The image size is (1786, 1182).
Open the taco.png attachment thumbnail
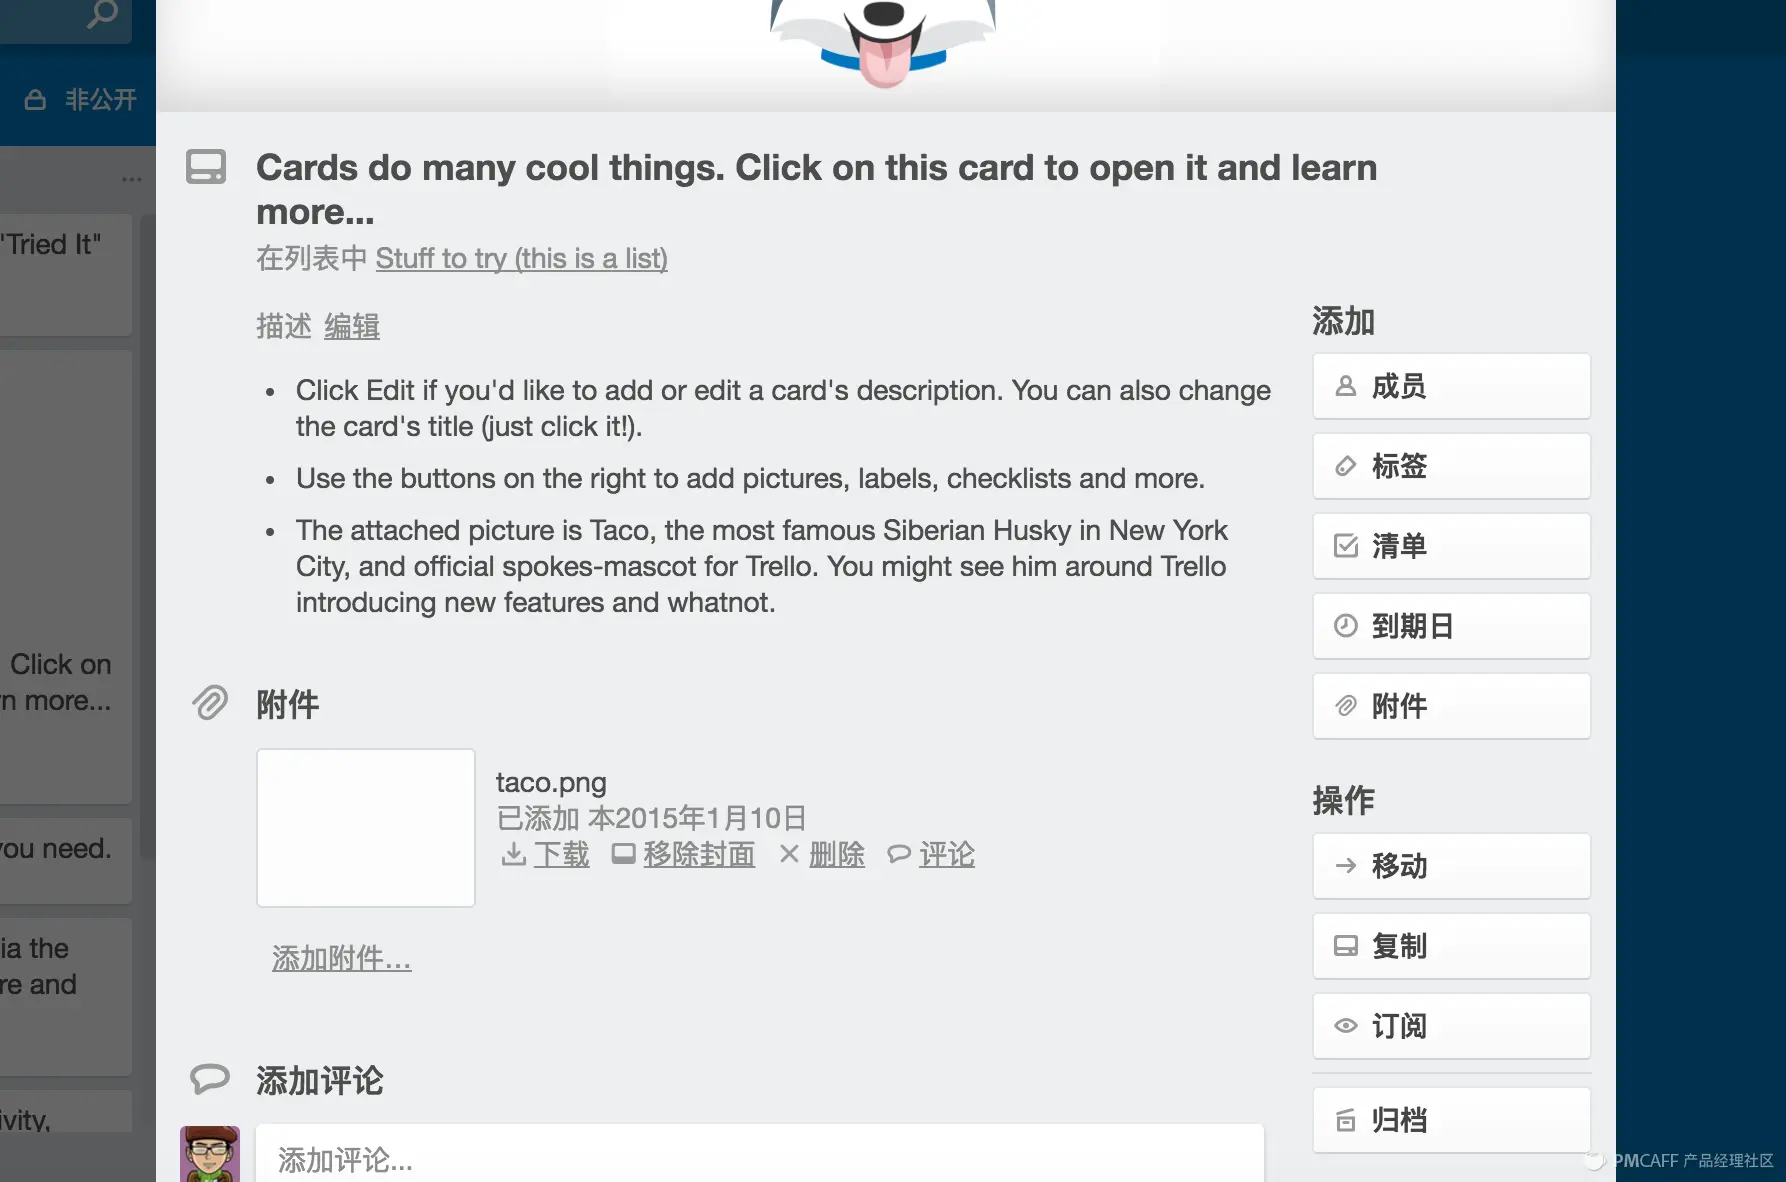[366, 828]
